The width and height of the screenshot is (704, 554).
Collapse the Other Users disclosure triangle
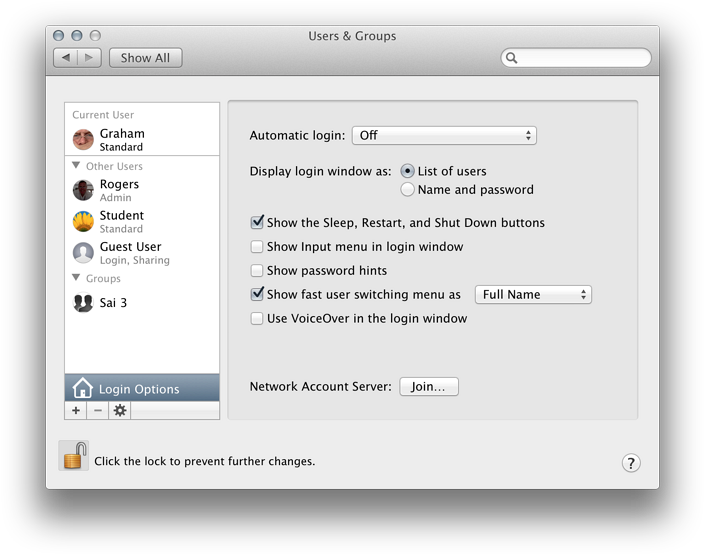[76, 166]
